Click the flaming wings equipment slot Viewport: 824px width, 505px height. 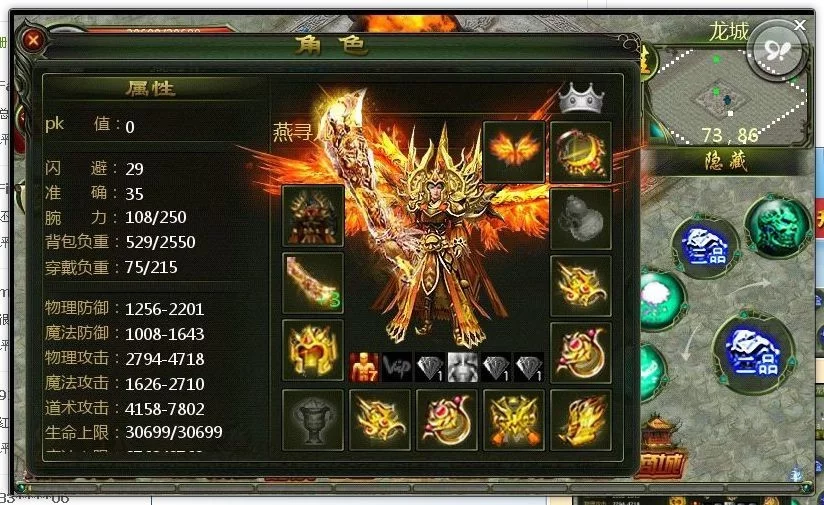click(513, 152)
